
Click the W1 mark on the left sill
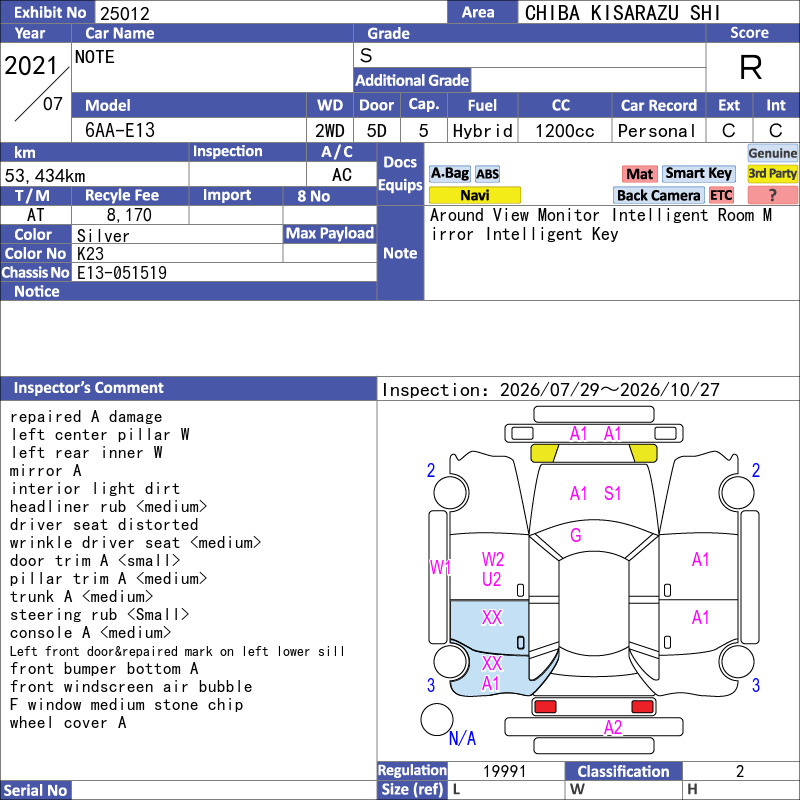(440, 567)
